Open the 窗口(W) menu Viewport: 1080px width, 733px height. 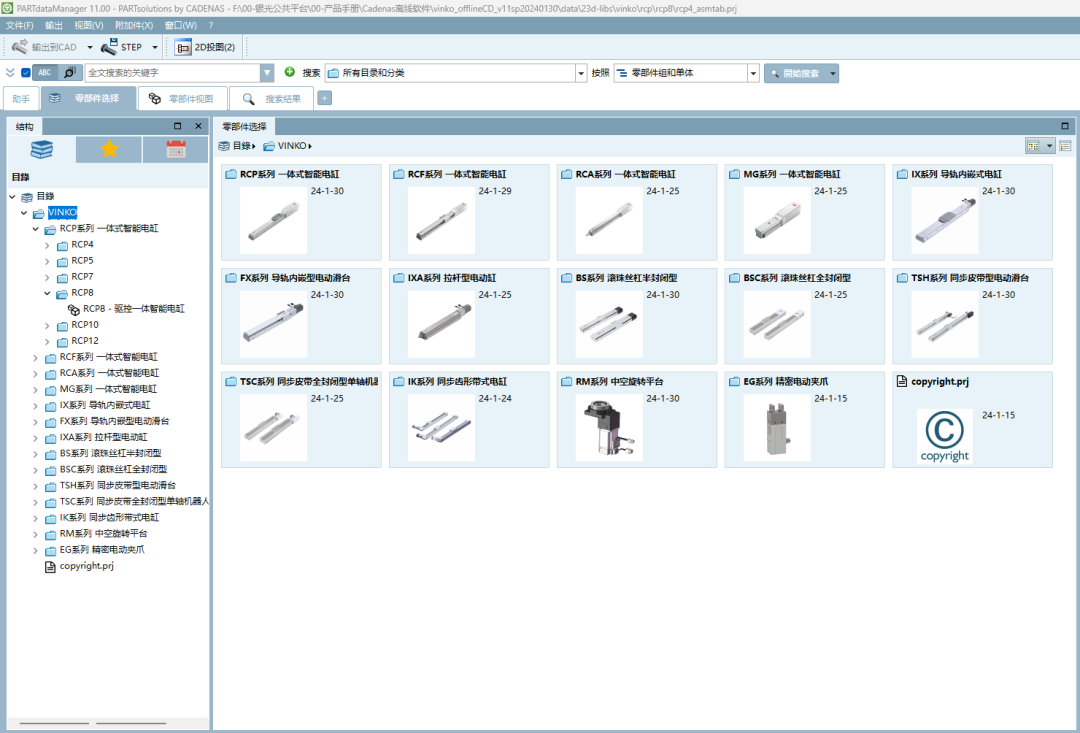point(180,25)
